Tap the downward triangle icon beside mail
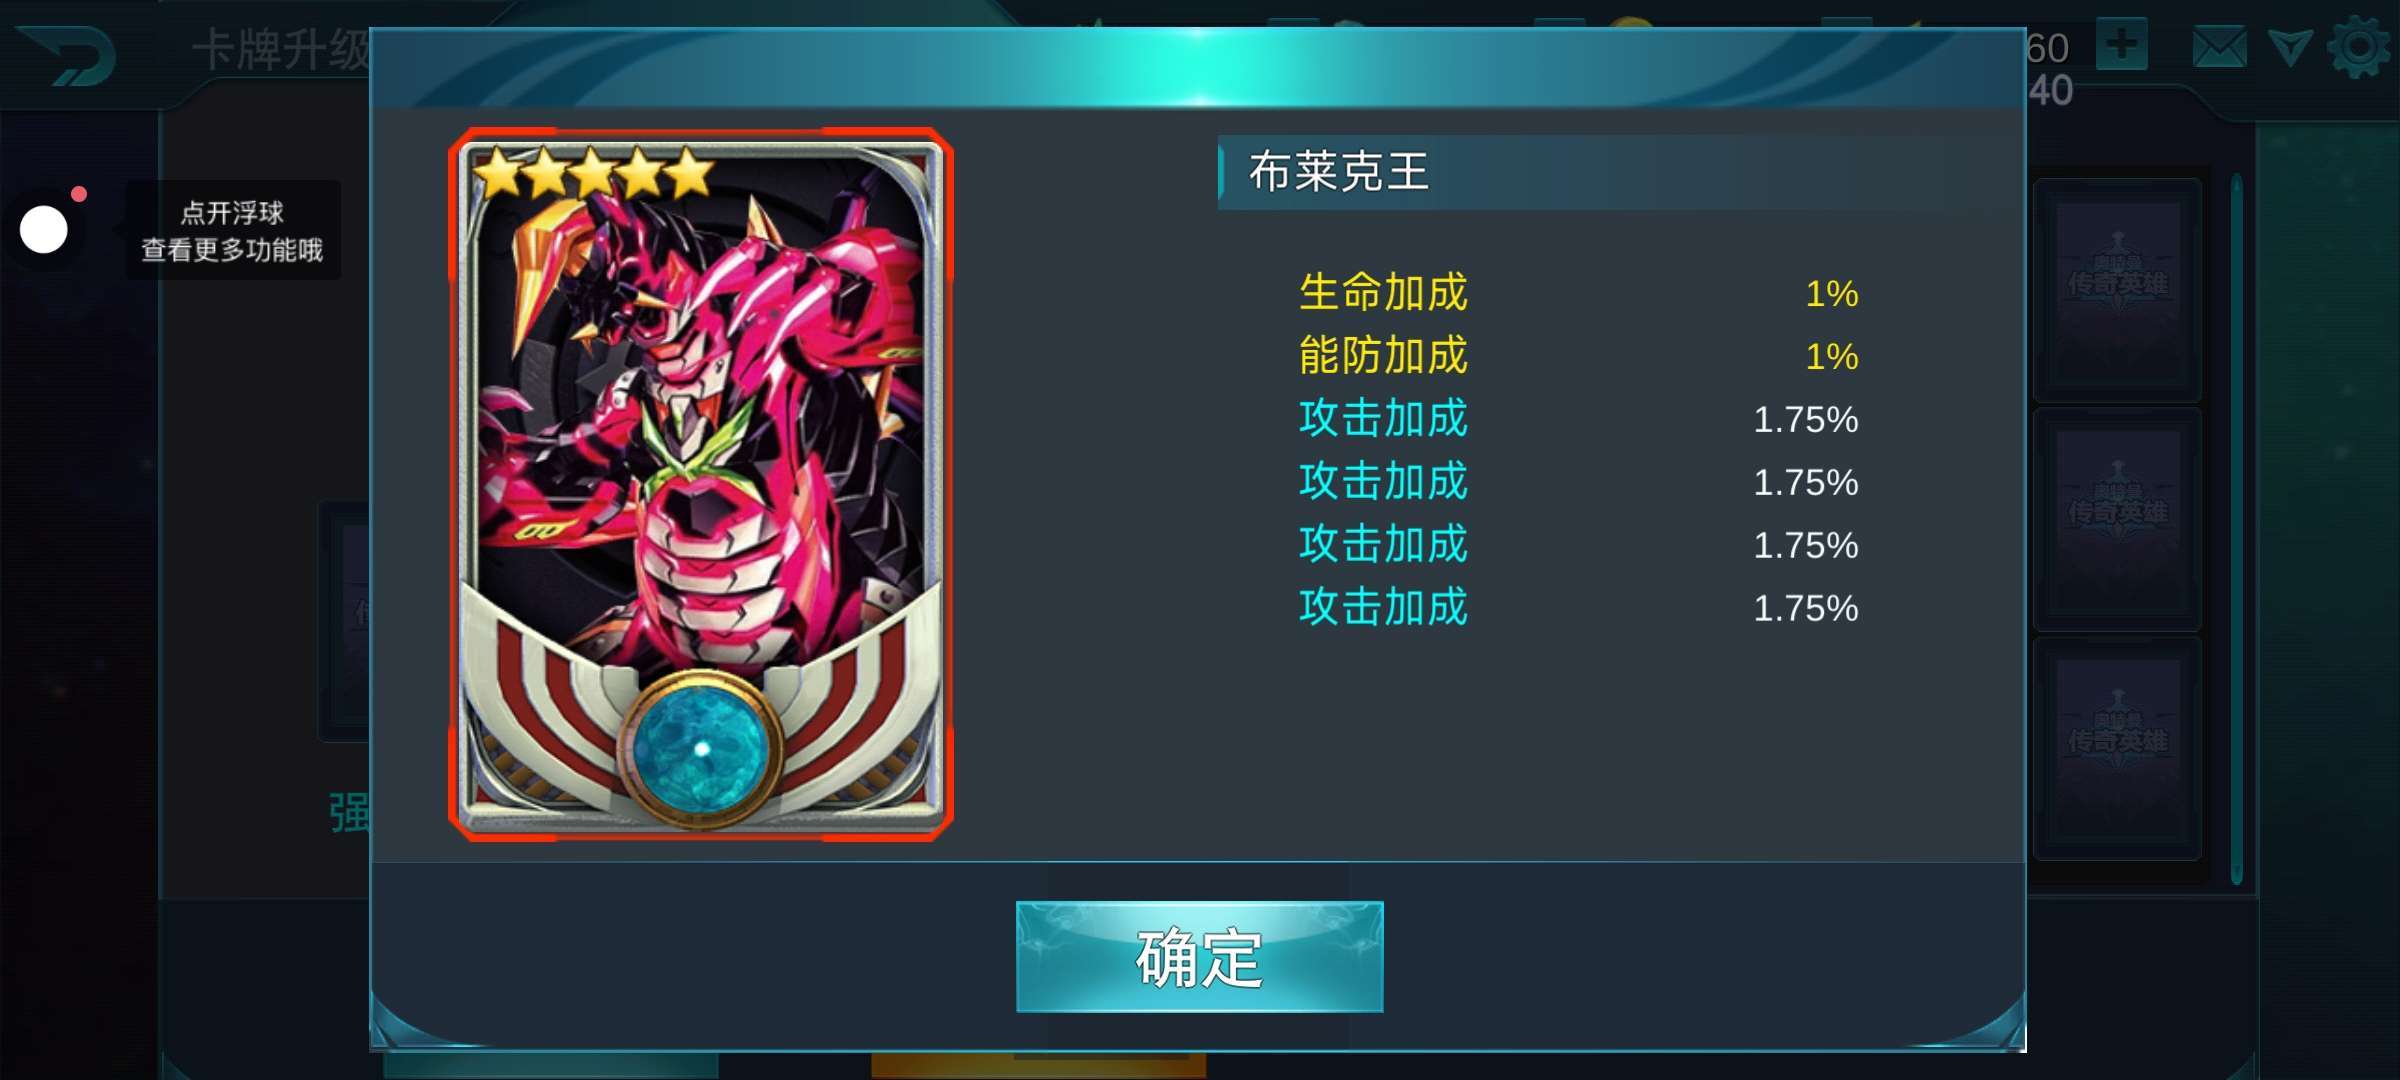The height and width of the screenshot is (1080, 2400). pyautogui.click(x=2289, y=47)
